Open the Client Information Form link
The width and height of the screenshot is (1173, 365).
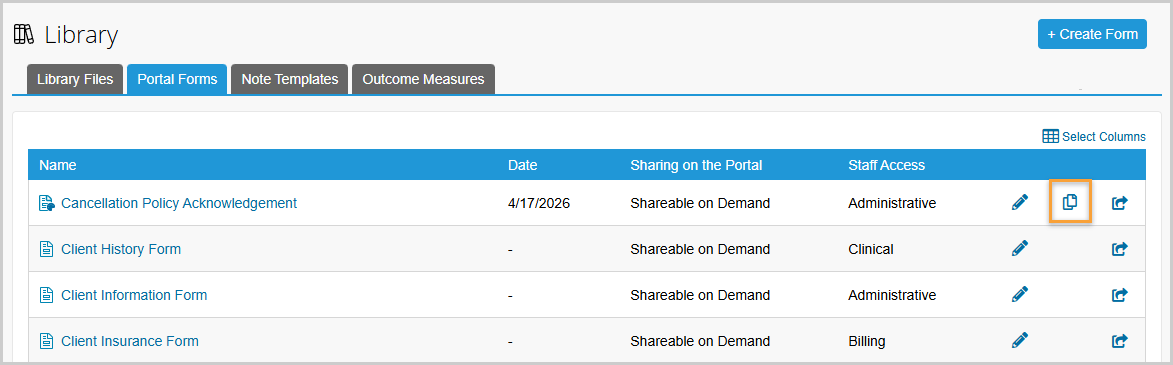pos(134,295)
